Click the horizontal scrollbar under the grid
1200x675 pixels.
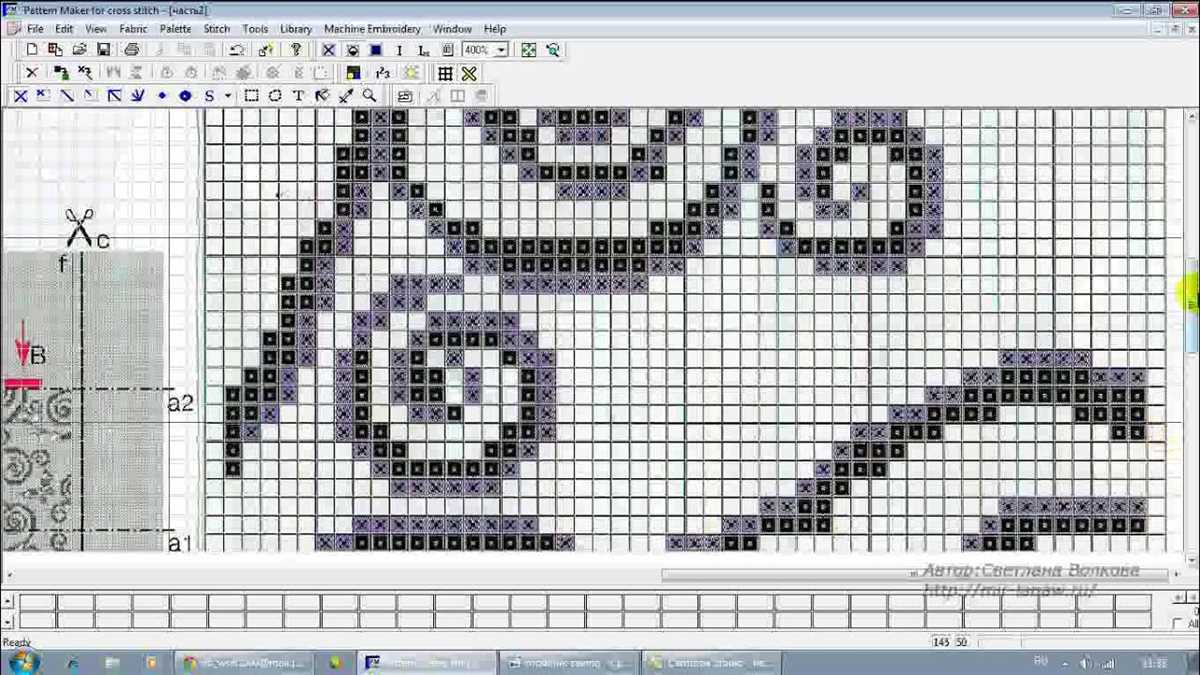coord(913,575)
